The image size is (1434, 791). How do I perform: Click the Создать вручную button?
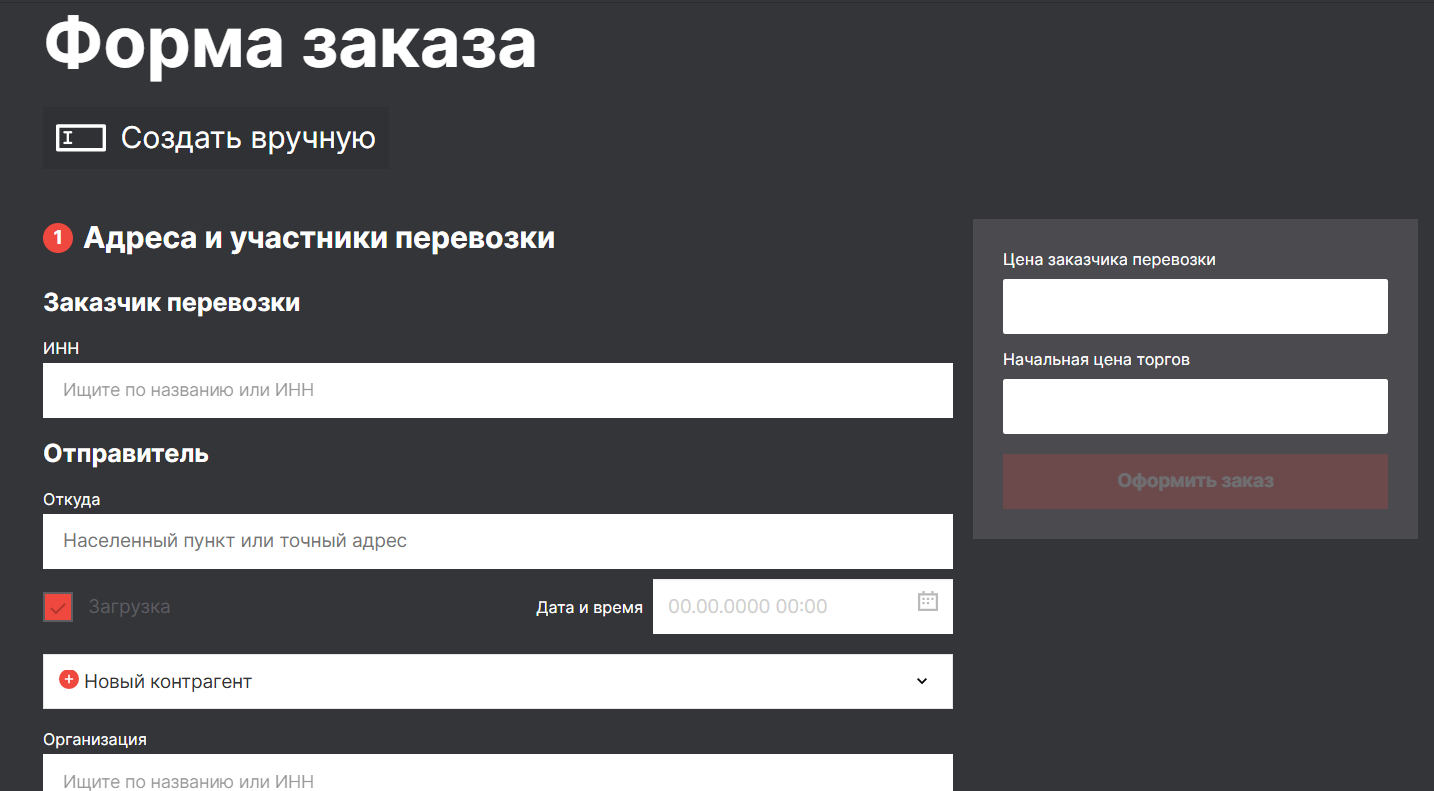click(216, 138)
